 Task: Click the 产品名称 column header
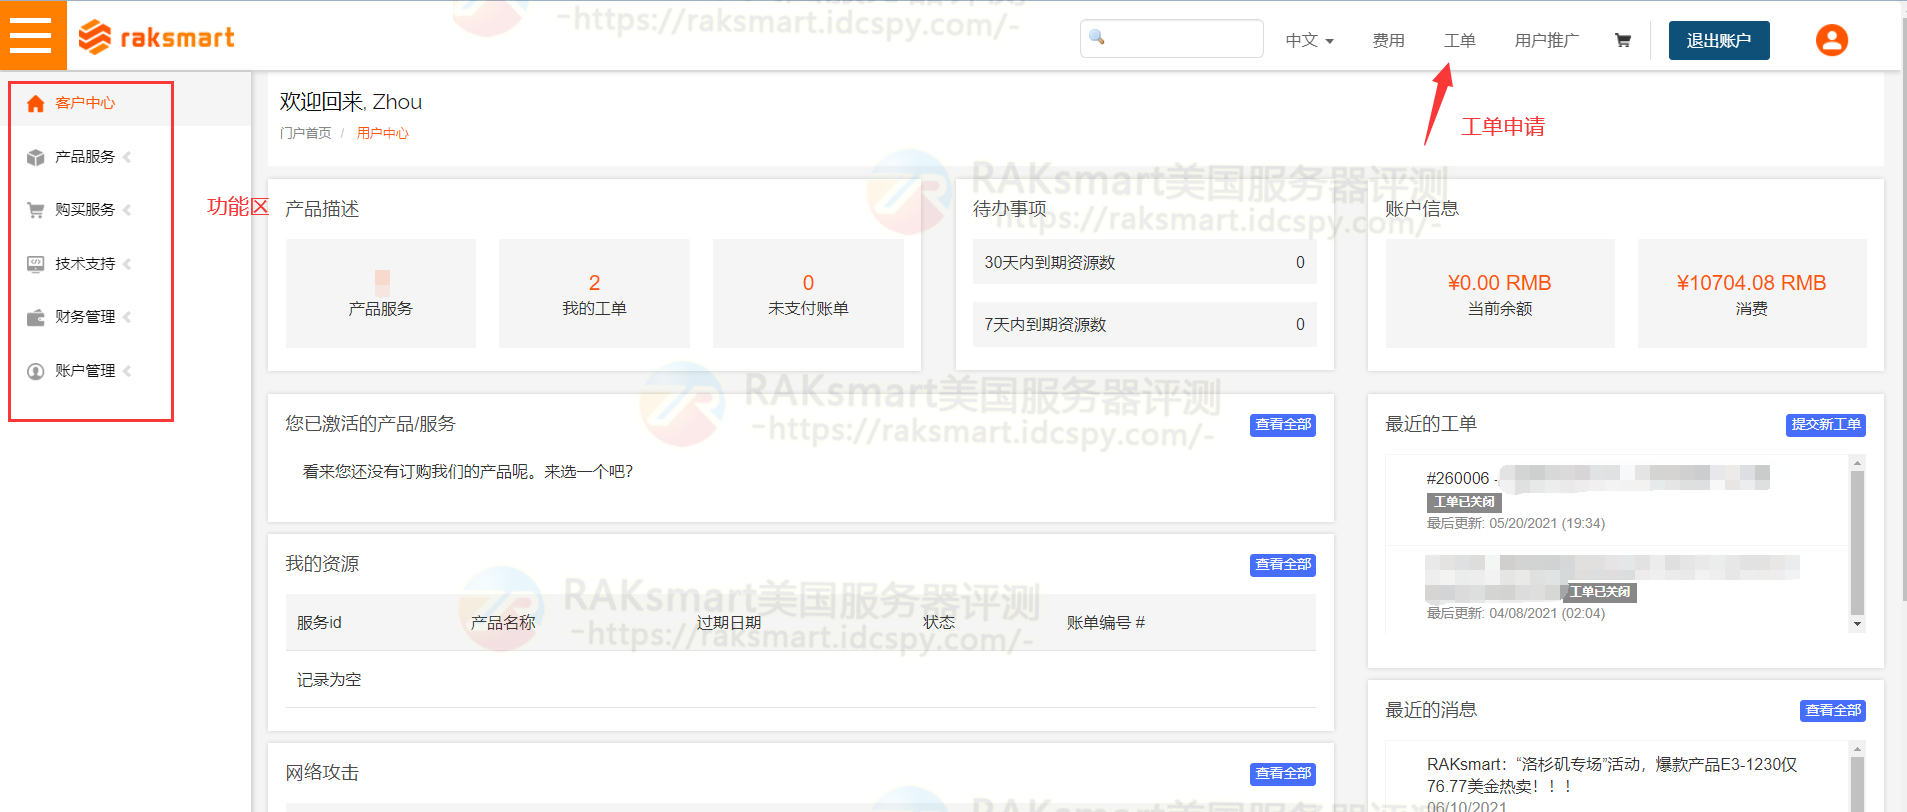point(503,623)
